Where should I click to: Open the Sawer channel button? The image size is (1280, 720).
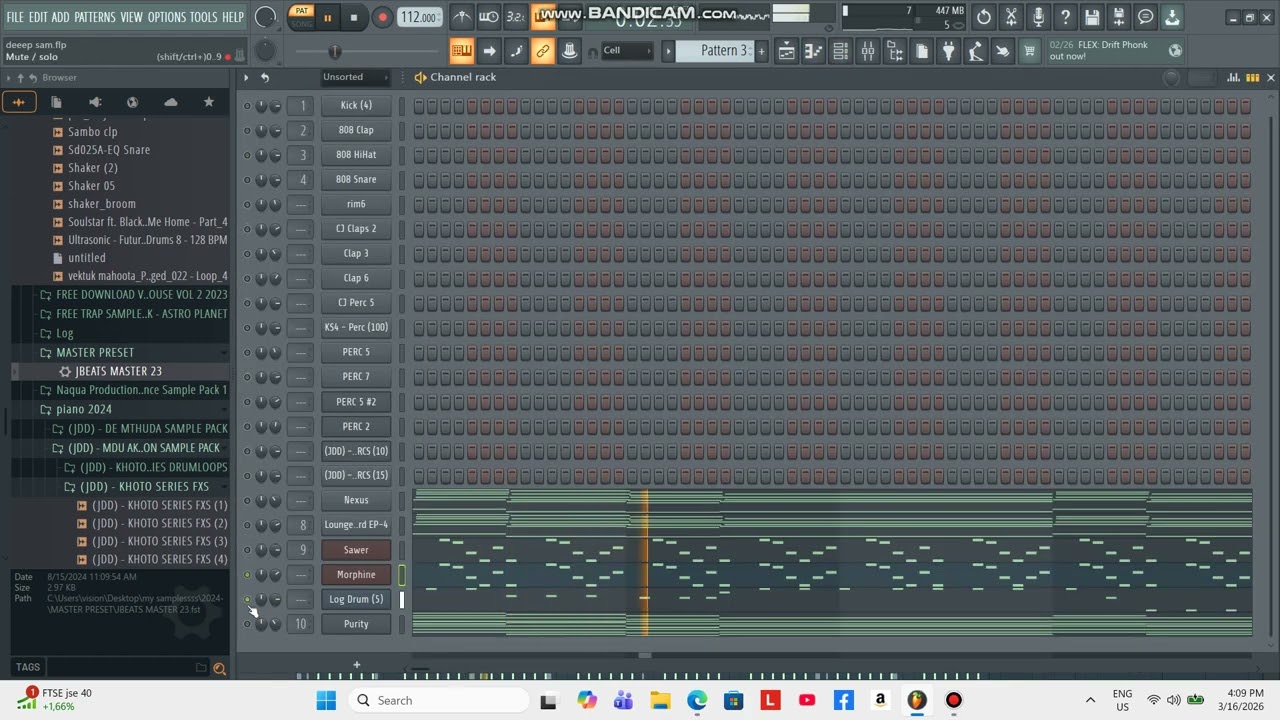(356, 550)
